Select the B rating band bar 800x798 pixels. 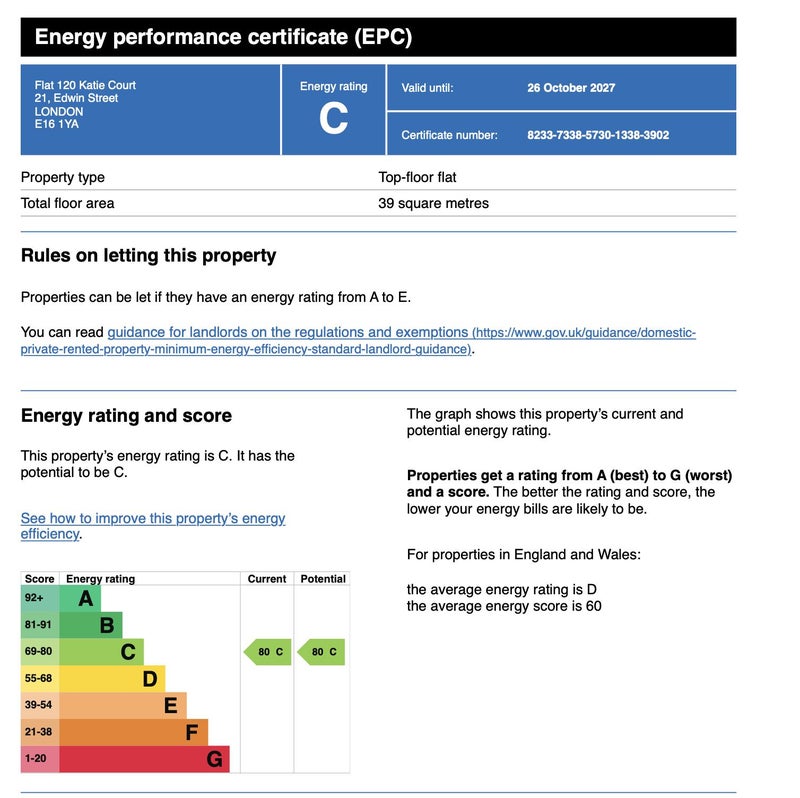(92, 626)
